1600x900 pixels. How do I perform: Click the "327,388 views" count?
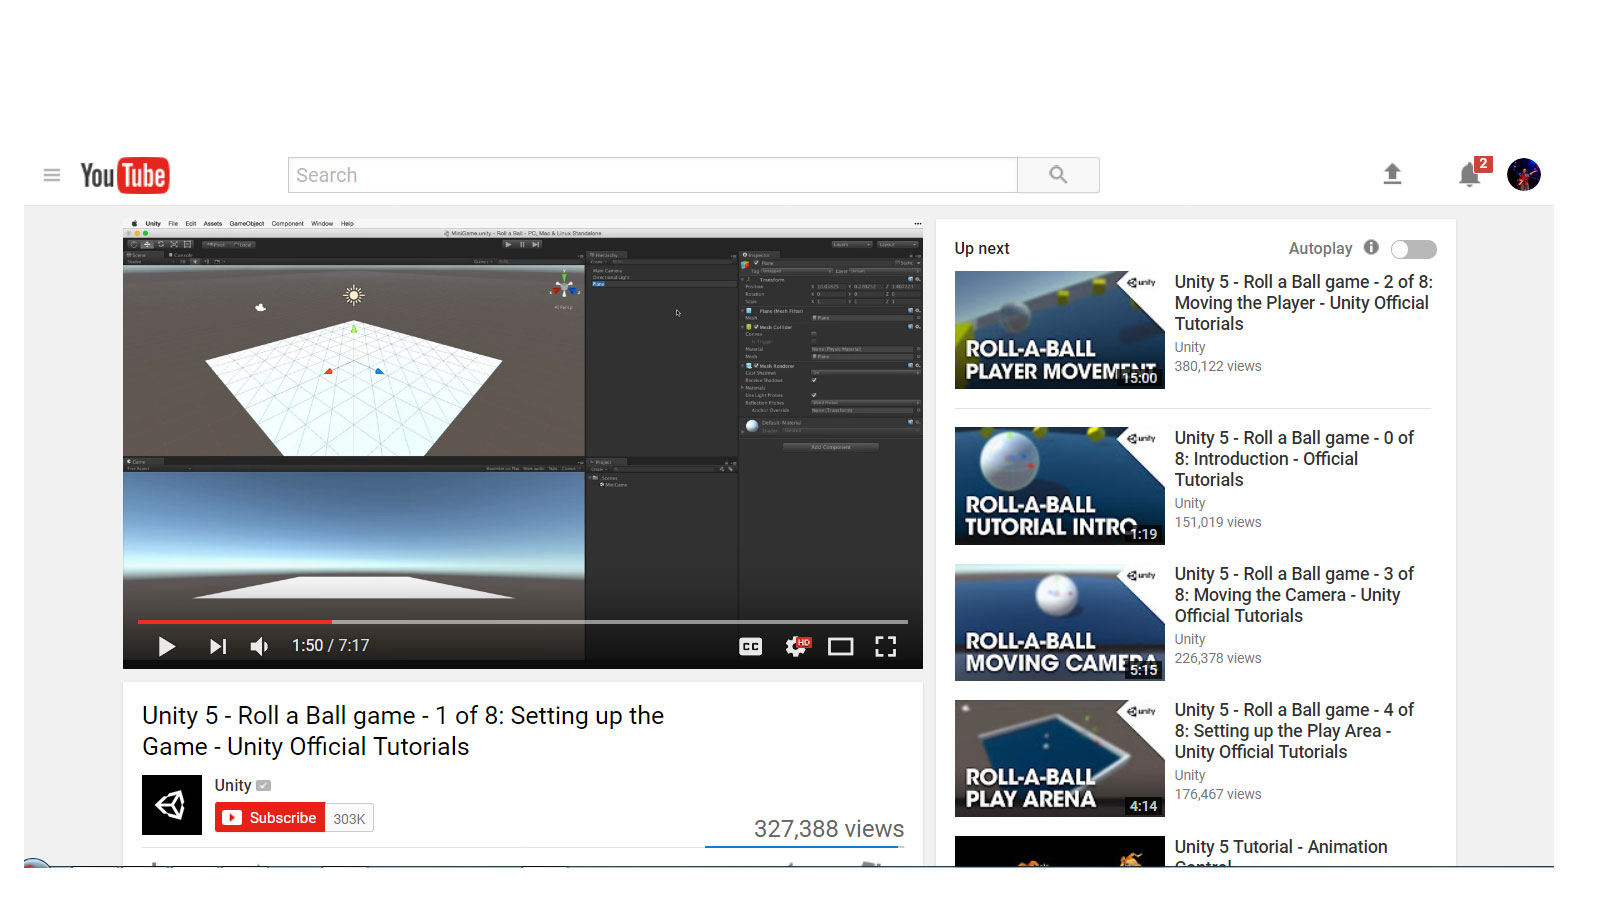pos(829,829)
